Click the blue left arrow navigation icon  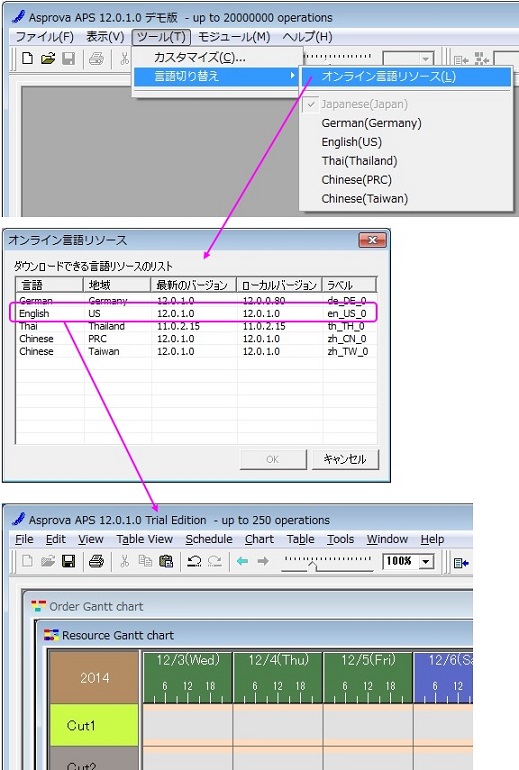click(x=242, y=561)
